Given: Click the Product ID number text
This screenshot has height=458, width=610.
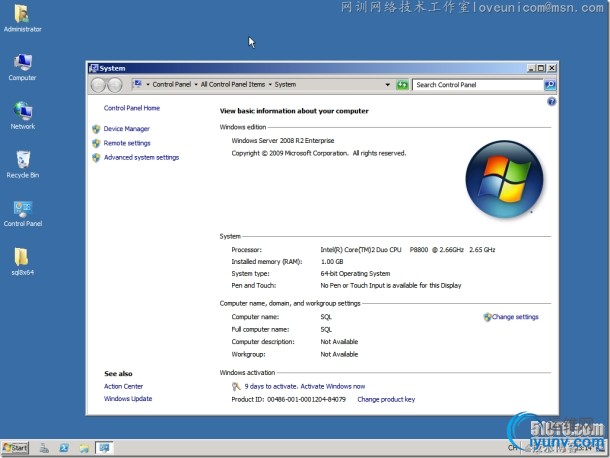Looking at the screenshot, I should 306,399.
